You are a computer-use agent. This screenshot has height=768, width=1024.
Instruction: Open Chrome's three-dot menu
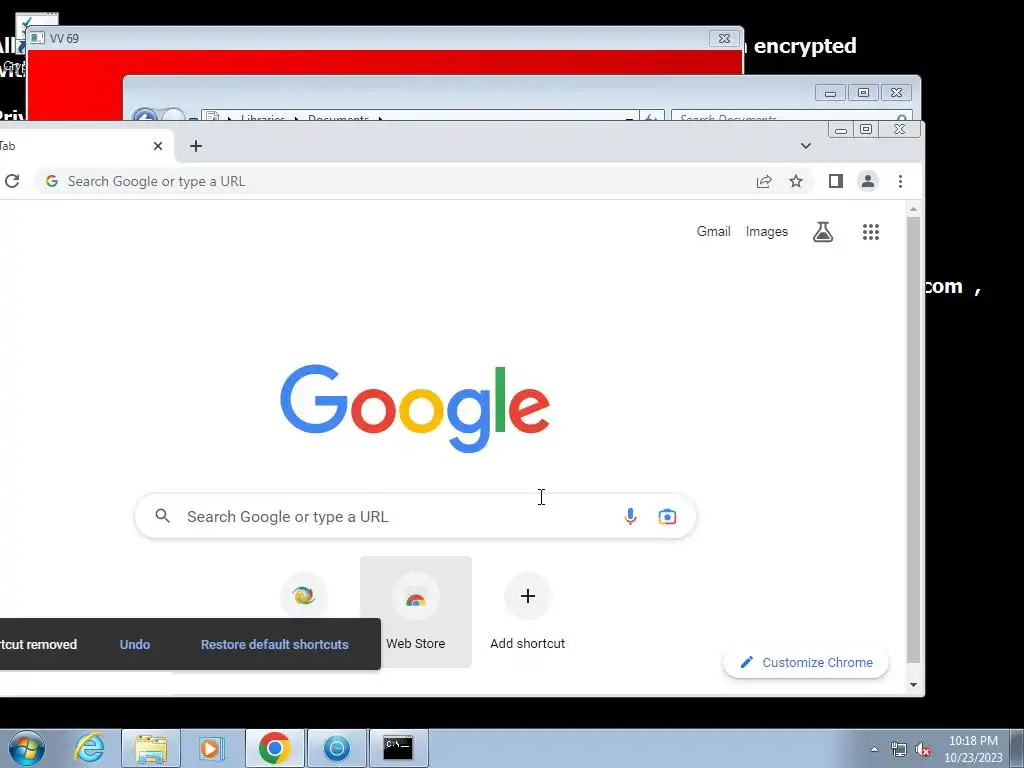(900, 181)
